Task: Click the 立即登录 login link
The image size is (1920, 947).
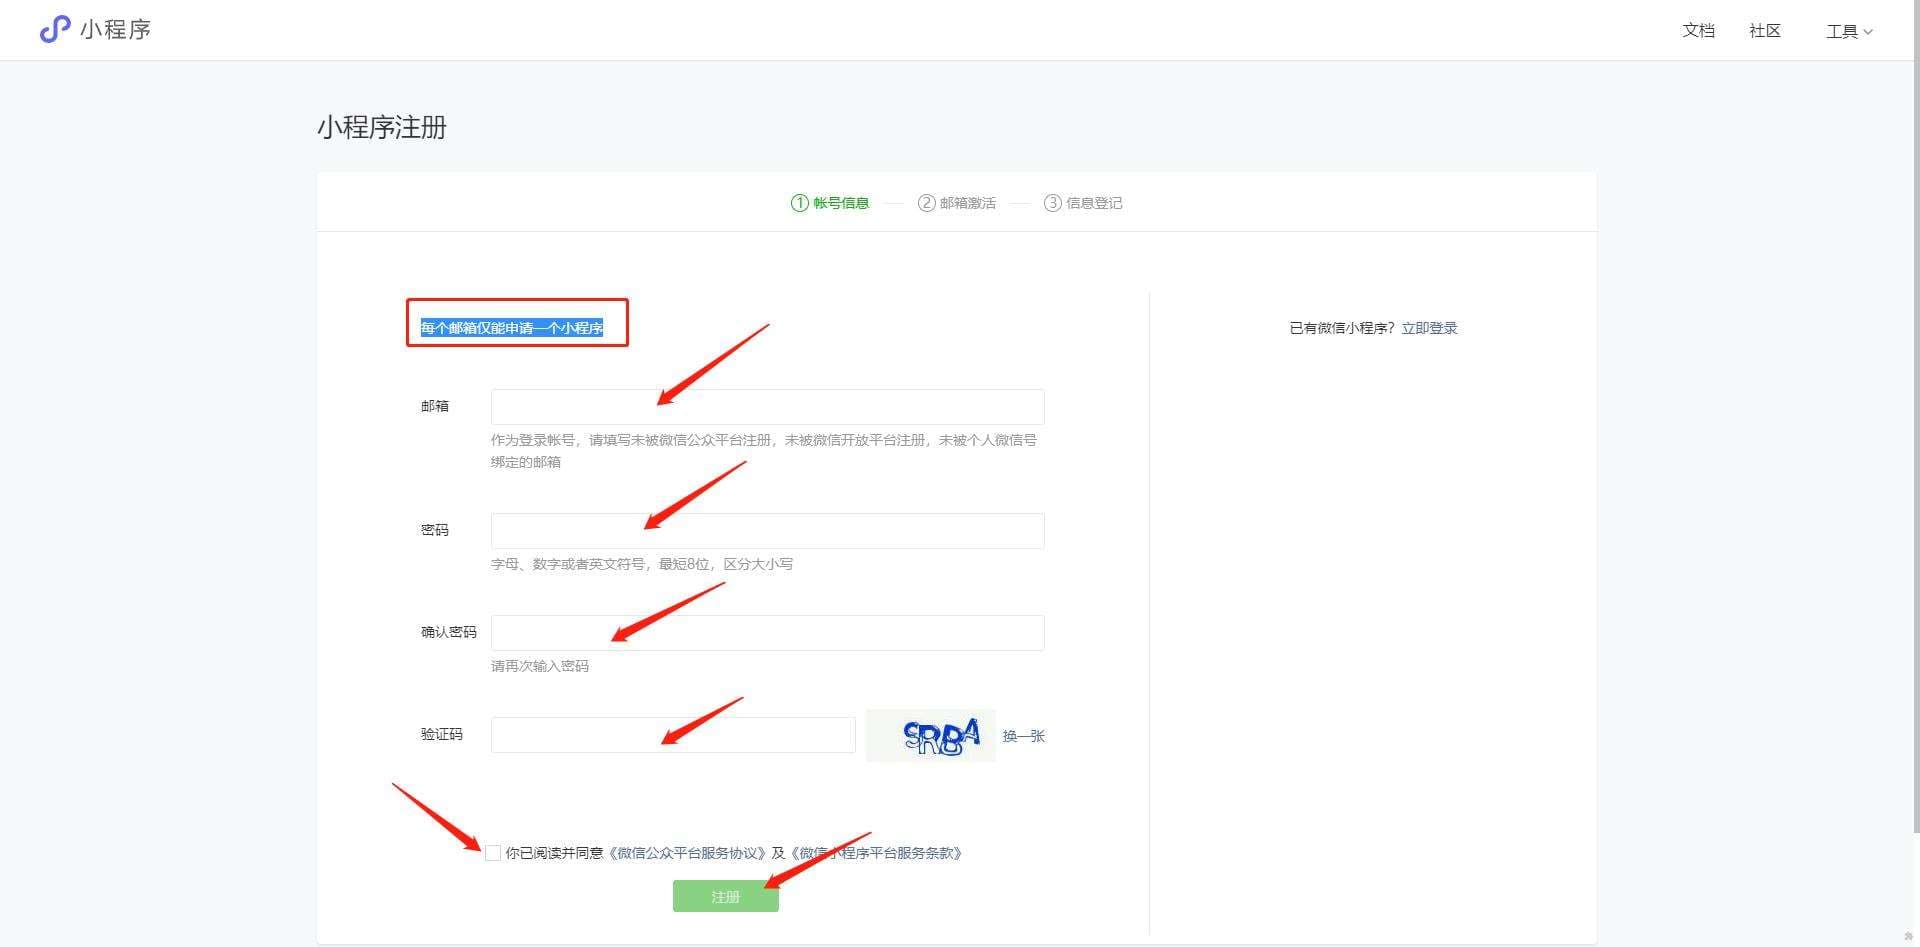Action: [x=1428, y=327]
